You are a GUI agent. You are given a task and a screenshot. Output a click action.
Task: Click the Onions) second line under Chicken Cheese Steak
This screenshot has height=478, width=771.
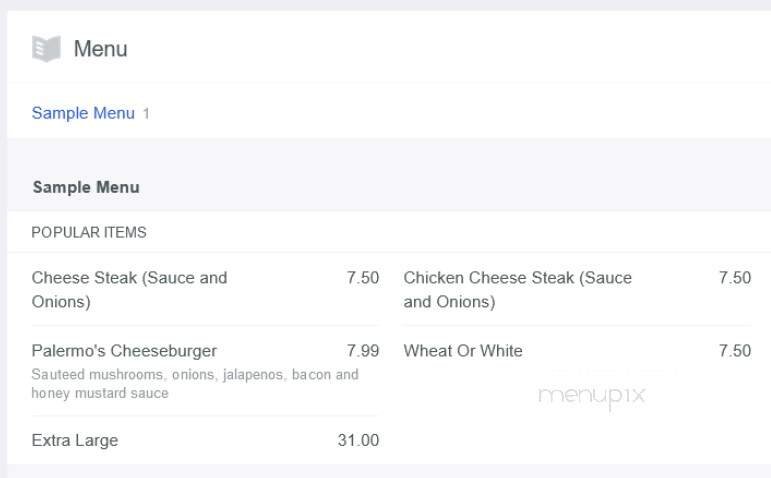(x=449, y=302)
